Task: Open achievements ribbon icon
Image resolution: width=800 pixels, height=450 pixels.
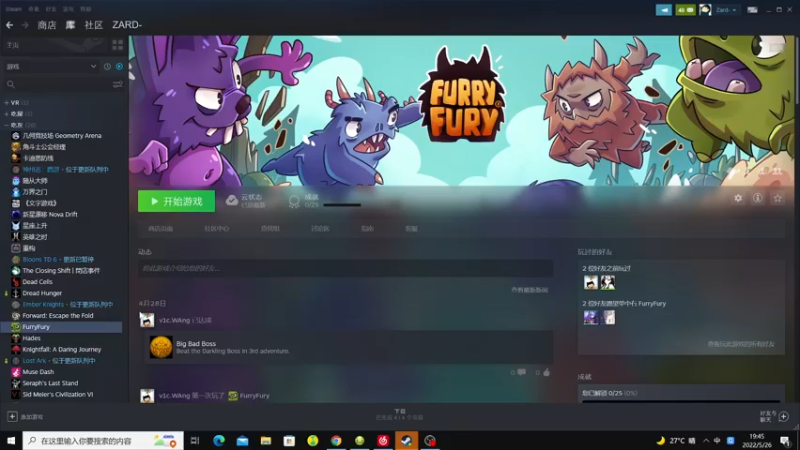Action: [x=294, y=201]
